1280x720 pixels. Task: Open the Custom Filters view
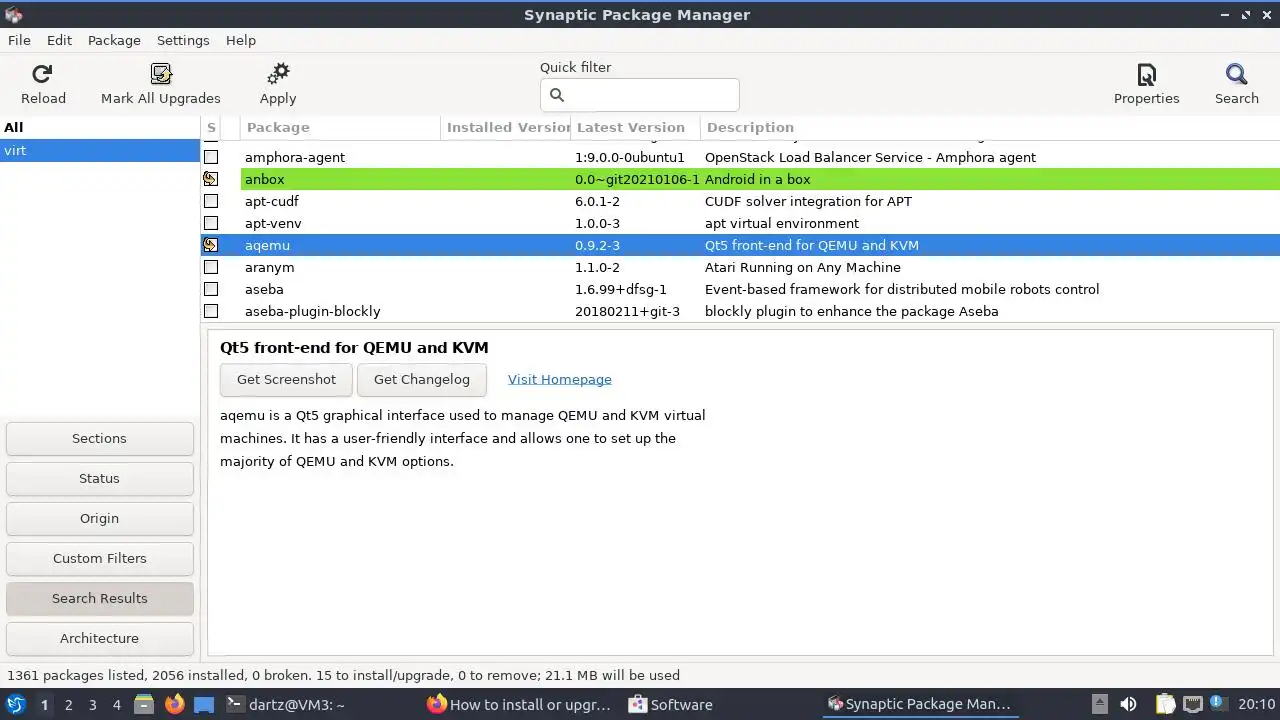[99, 558]
